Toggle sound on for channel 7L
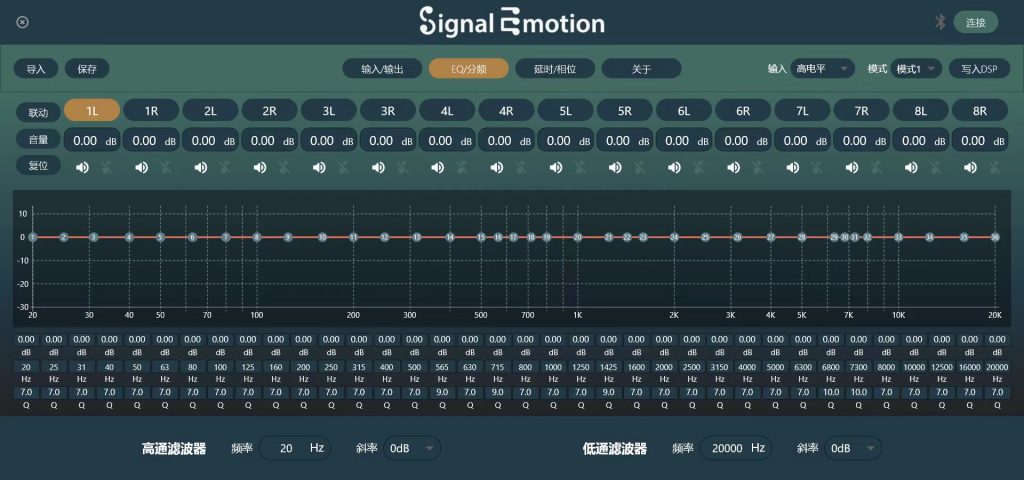The image size is (1024, 480). [x=793, y=168]
